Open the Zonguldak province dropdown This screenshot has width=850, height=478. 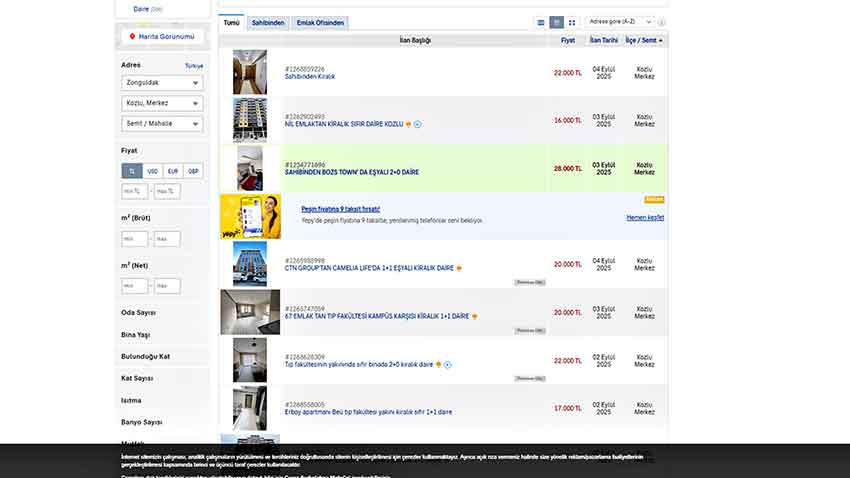(x=162, y=83)
